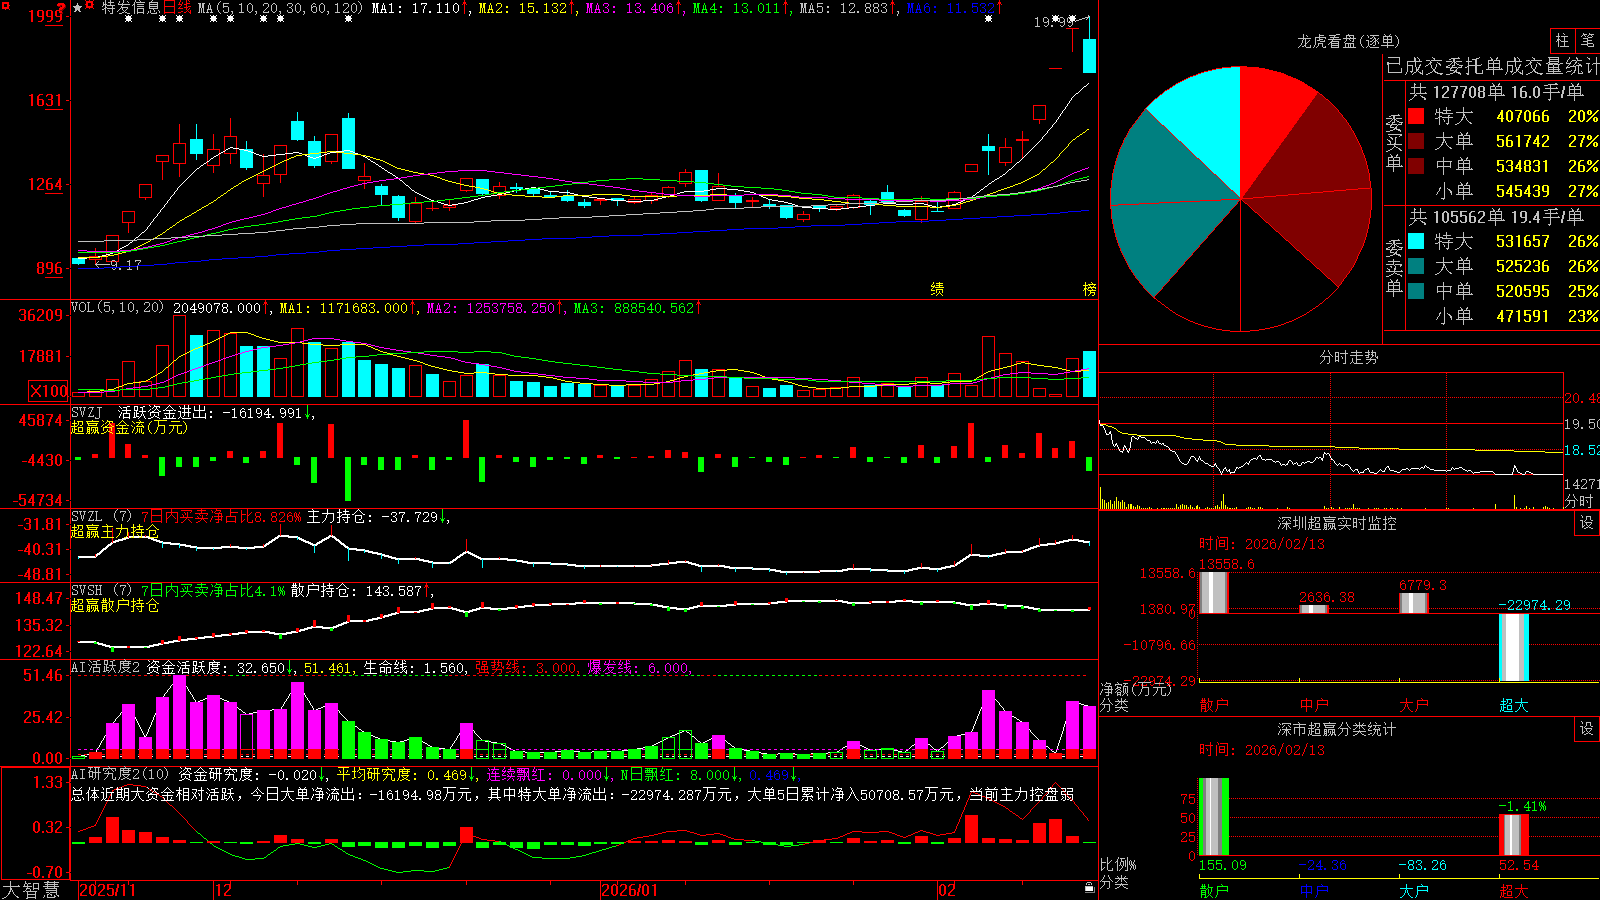Click 超赢资金流(万元) label
This screenshot has height=900, width=1600.
(x=129, y=427)
